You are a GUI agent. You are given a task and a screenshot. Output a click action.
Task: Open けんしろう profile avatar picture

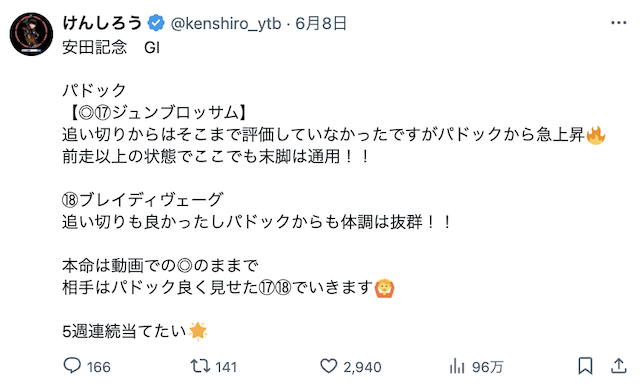[x=31, y=34]
